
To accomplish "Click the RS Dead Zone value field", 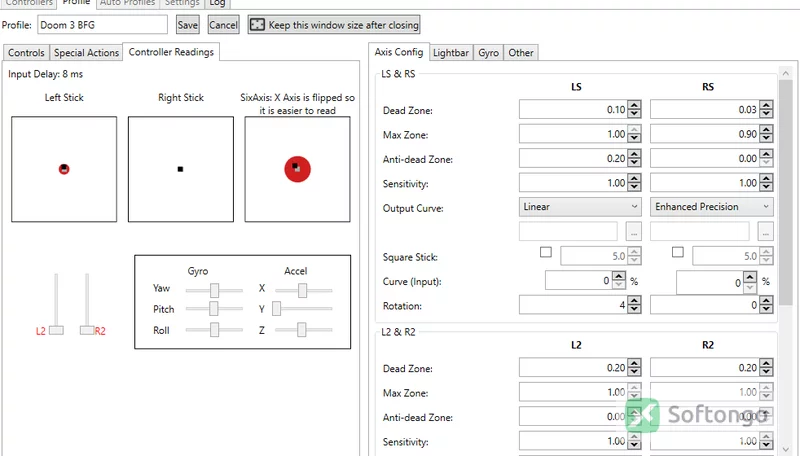I will (x=705, y=109).
